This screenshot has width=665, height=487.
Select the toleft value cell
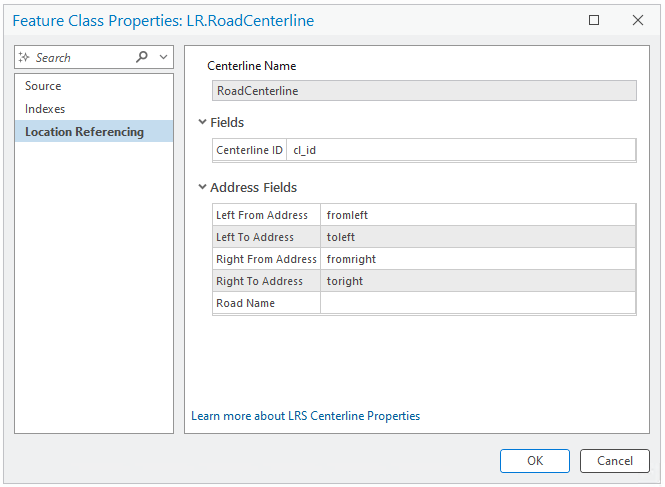tap(478, 237)
